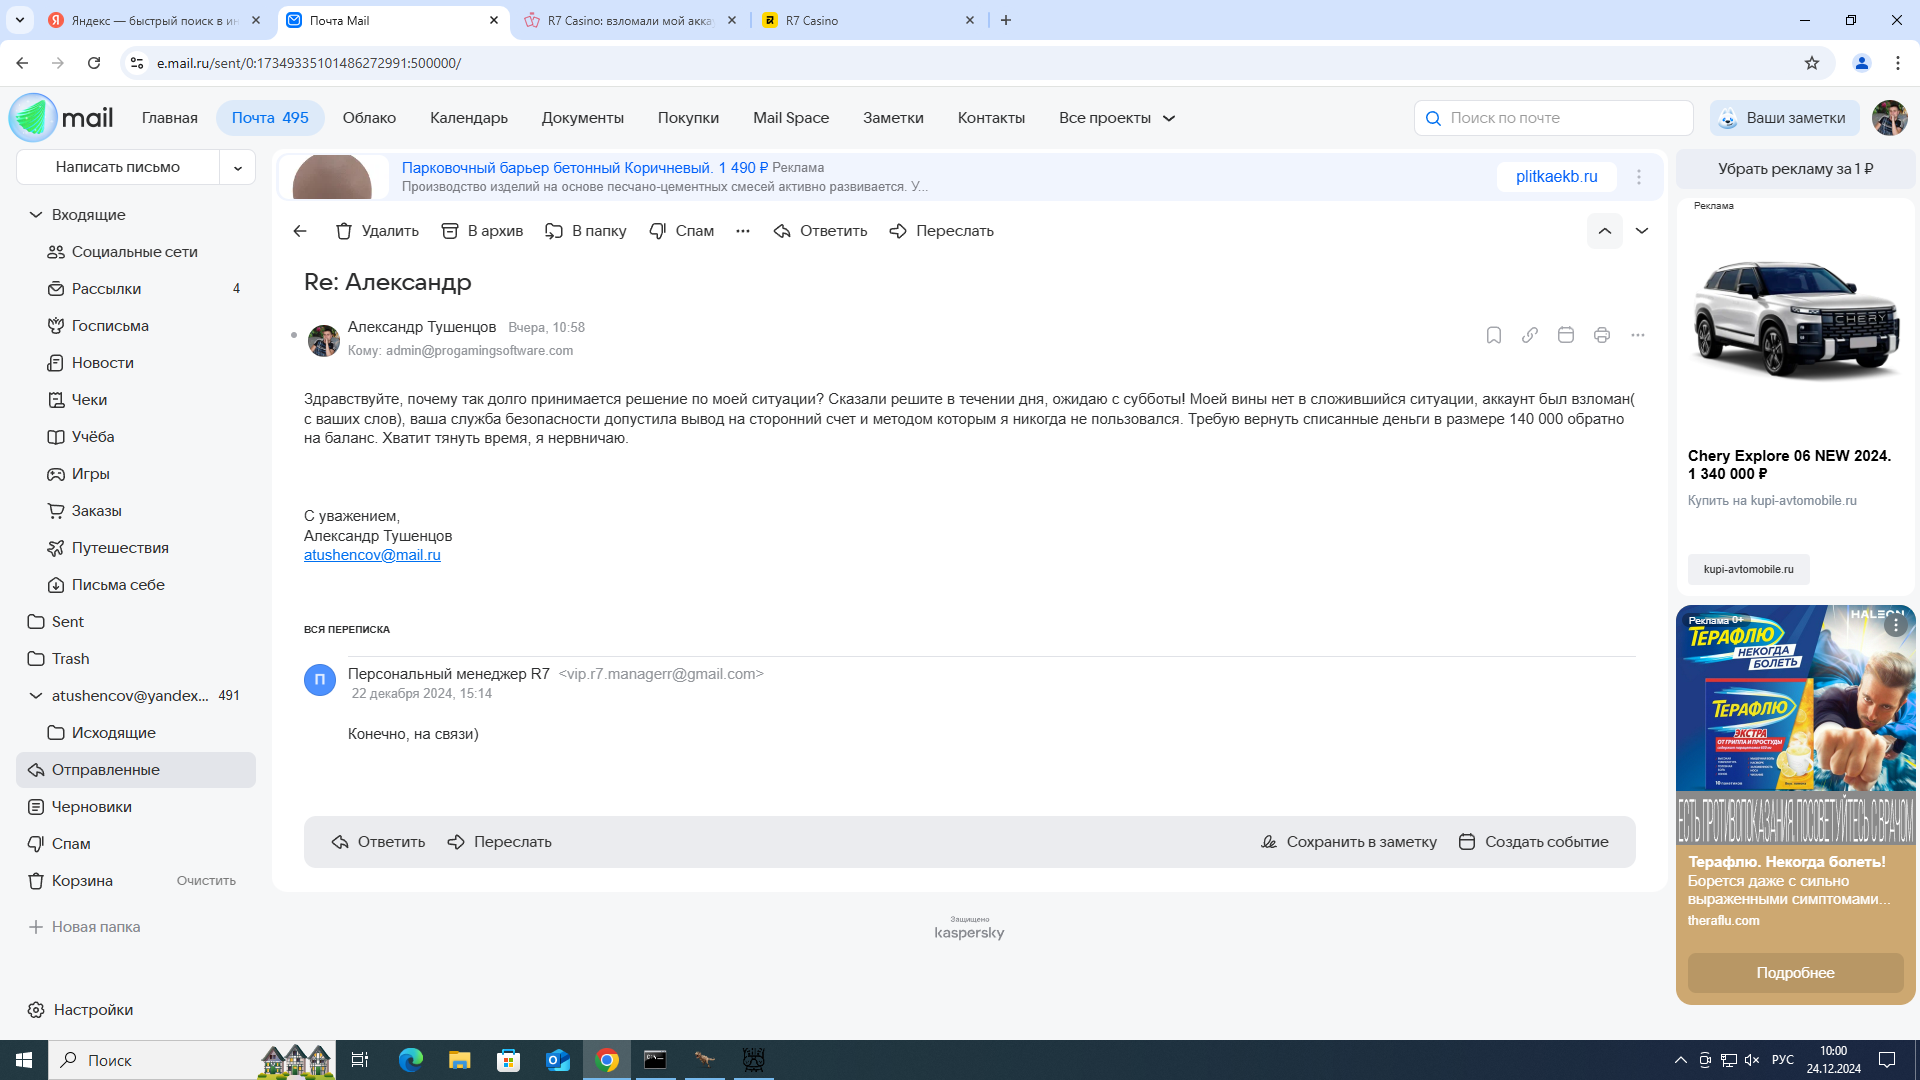Open Outlook from the taskbar
Image resolution: width=1920 pixels, height=1080 pixels.
pos(558,1060)
